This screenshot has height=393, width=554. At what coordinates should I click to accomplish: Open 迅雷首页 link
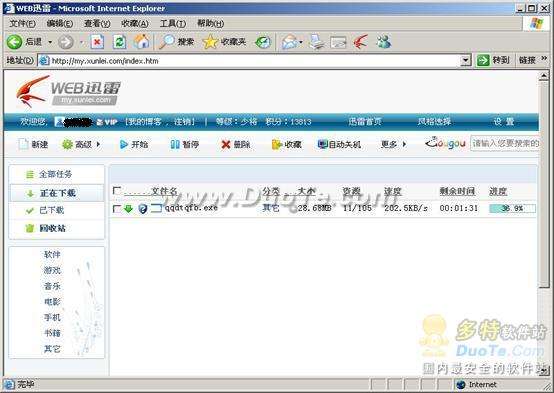point(365,122)
